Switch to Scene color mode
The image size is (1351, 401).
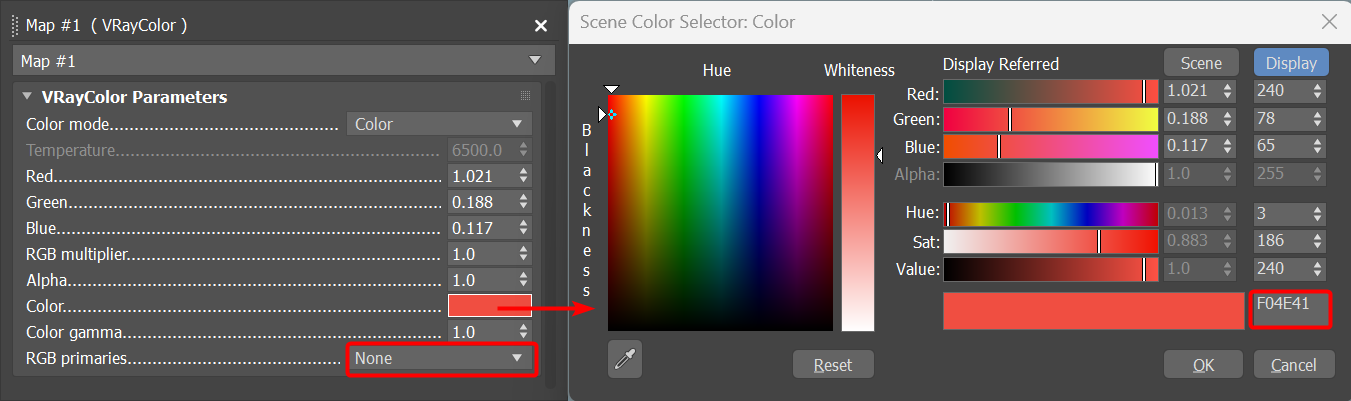(x=1201, y=62)
